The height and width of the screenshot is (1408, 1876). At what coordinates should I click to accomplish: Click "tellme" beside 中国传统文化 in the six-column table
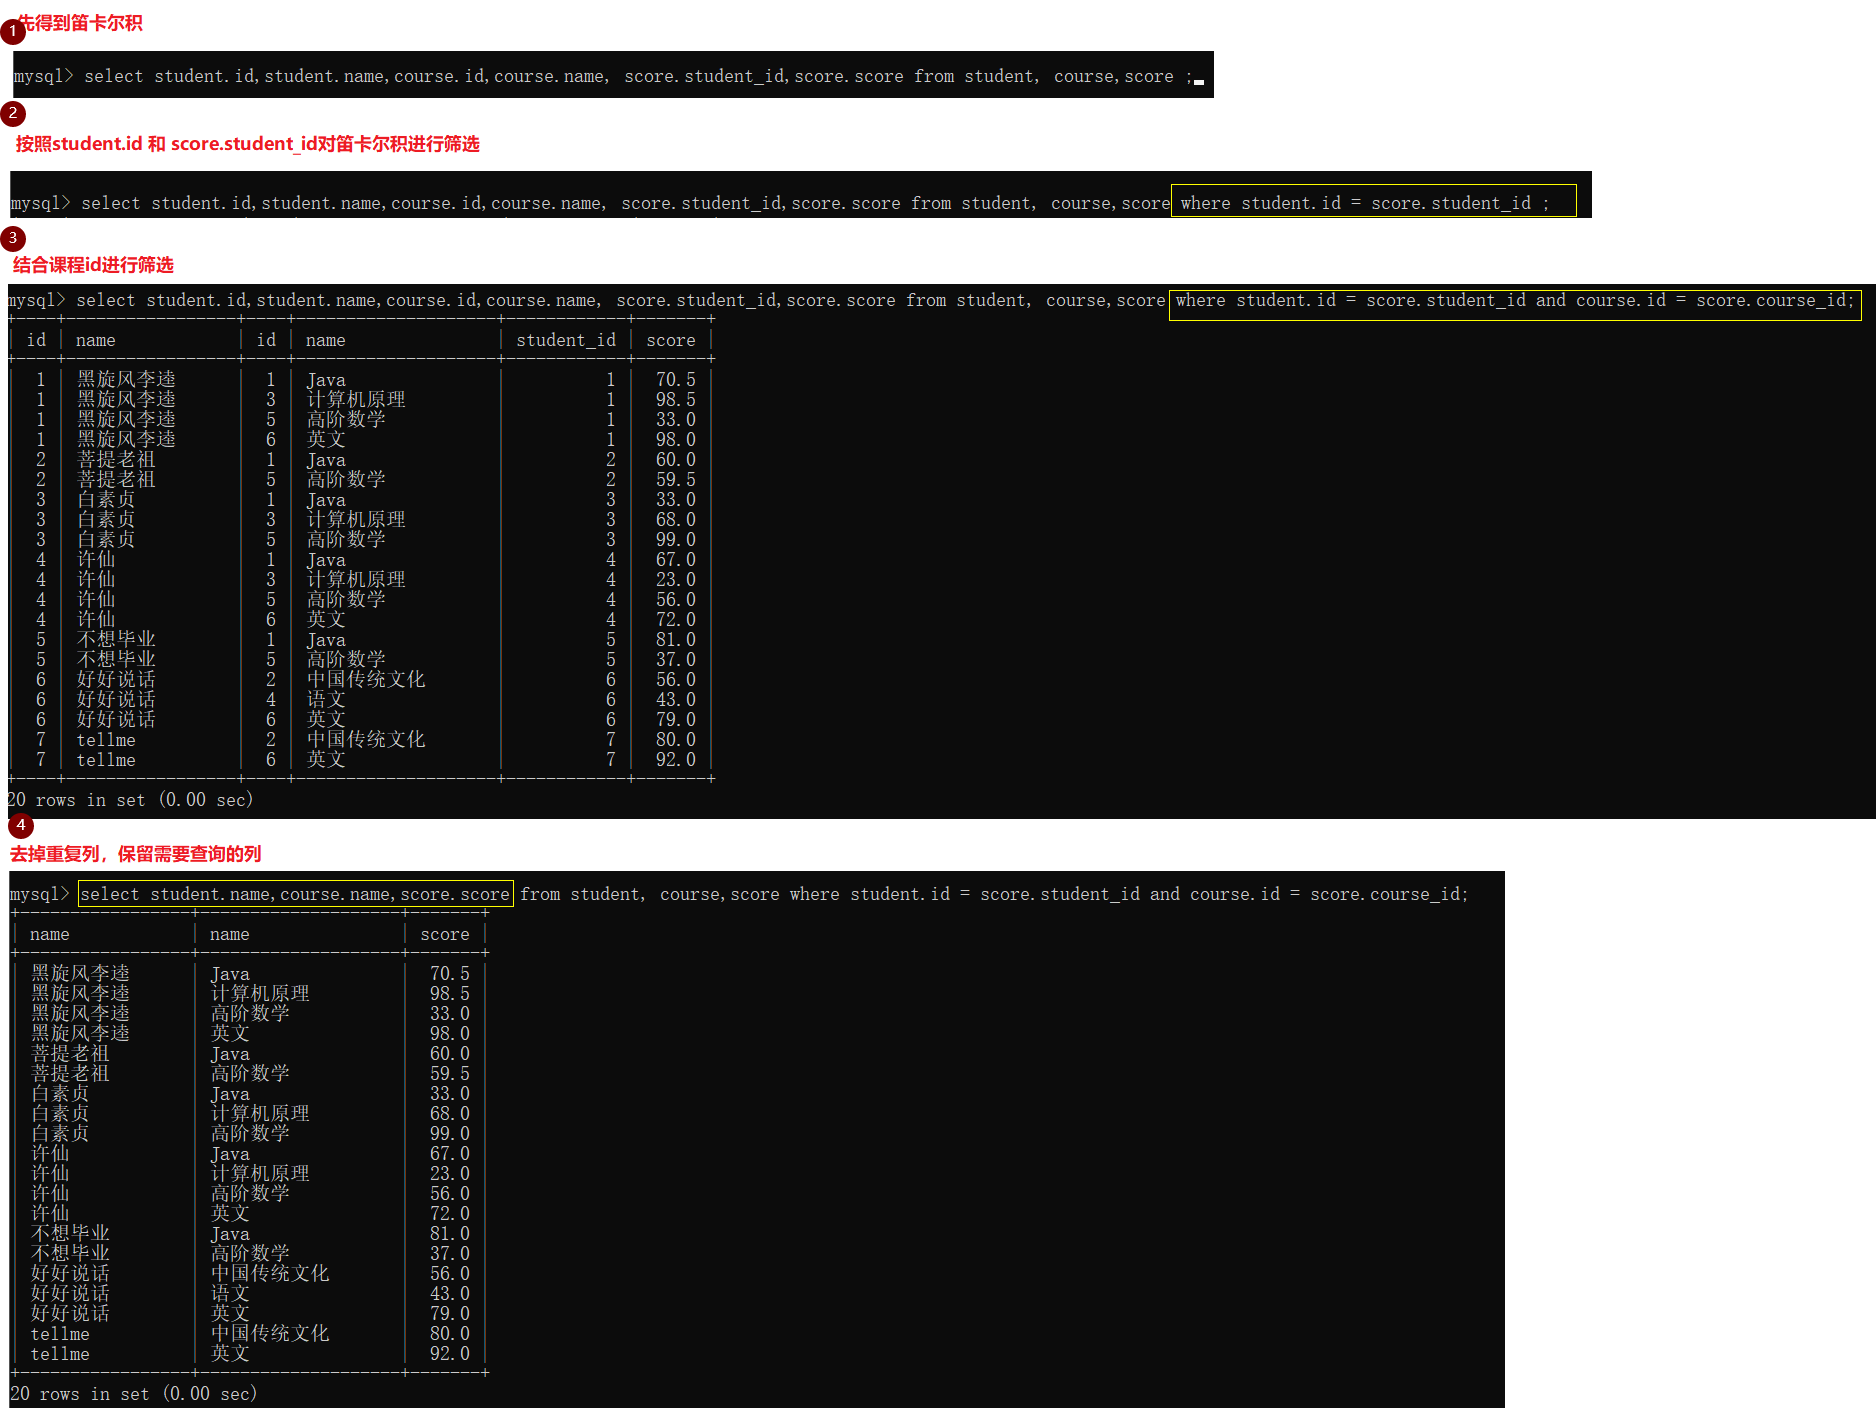106,740
